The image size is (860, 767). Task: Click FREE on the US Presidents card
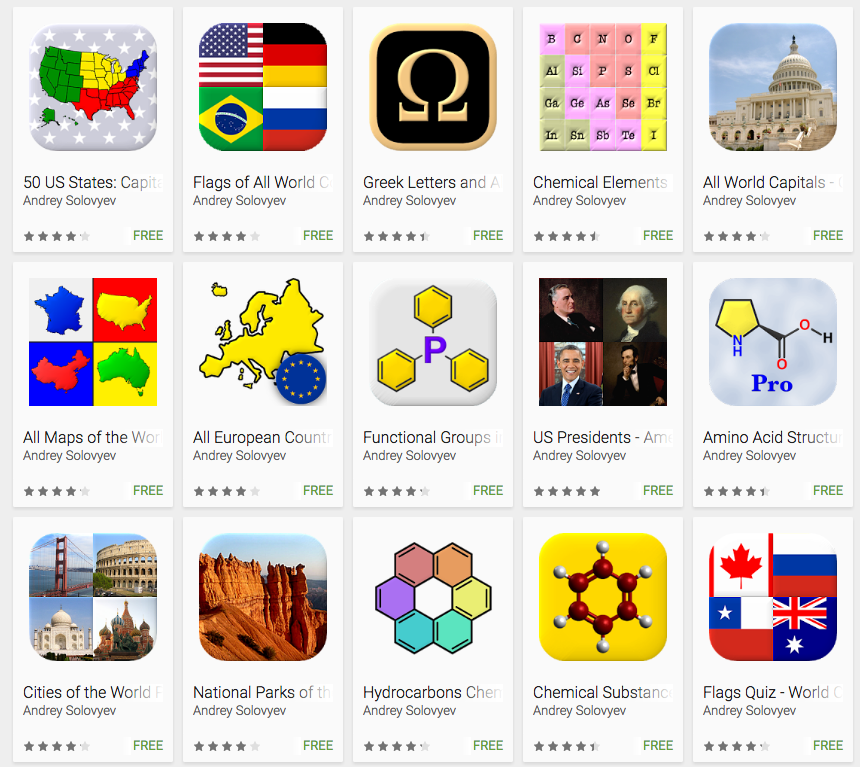pos(658,490)
